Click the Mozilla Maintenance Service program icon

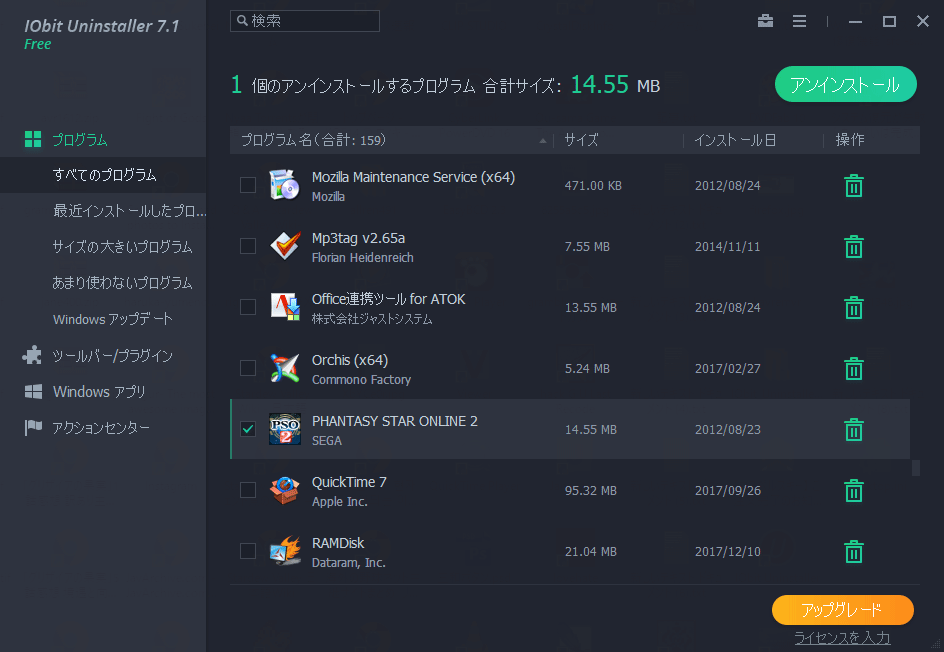tap(285, 185)
